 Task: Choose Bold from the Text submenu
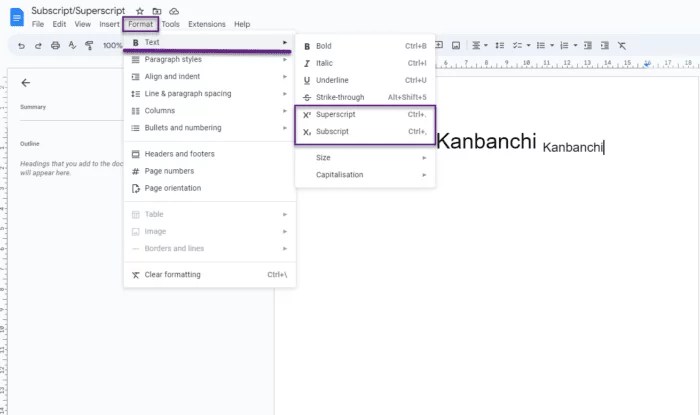pos(365,46)
